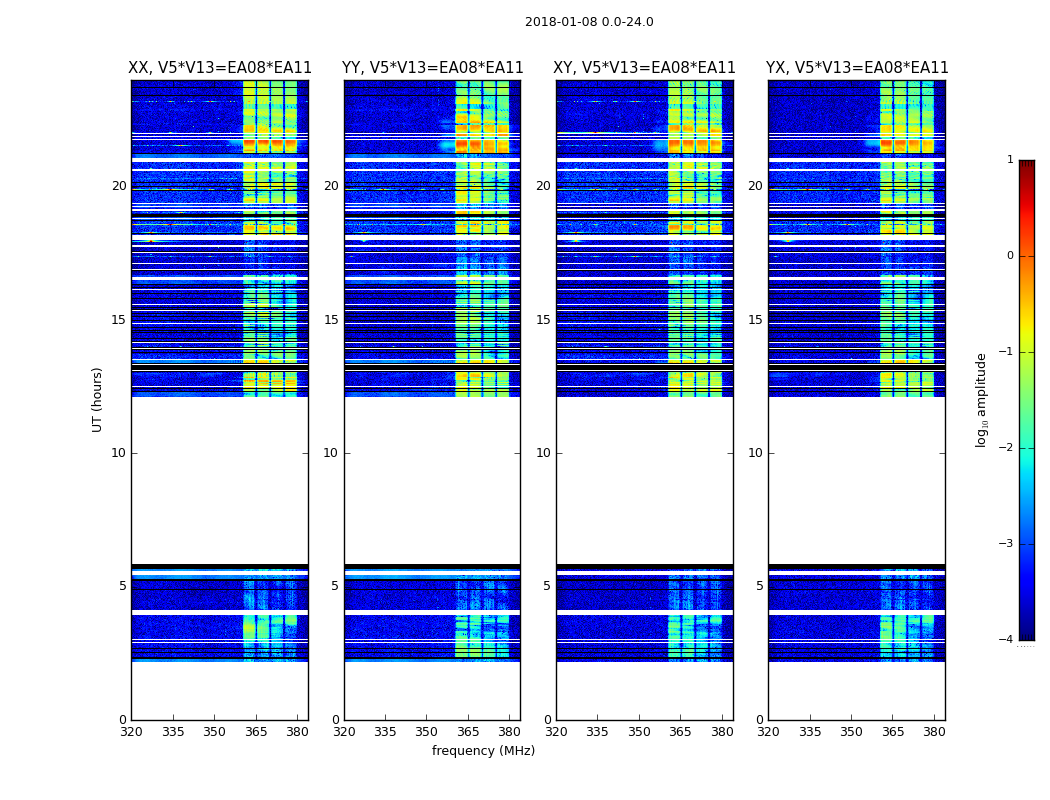
Task: Click the colorbar tick labeled −2
Action: [1006, 447]
